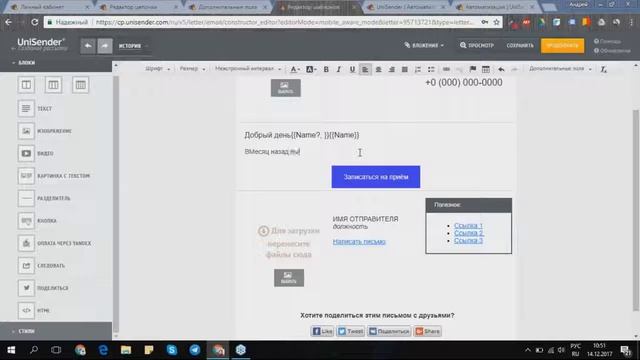Switch to the Автоматизация browser tab
The width and height of the screenshot is (640, 360).
[x=496, y=7]
